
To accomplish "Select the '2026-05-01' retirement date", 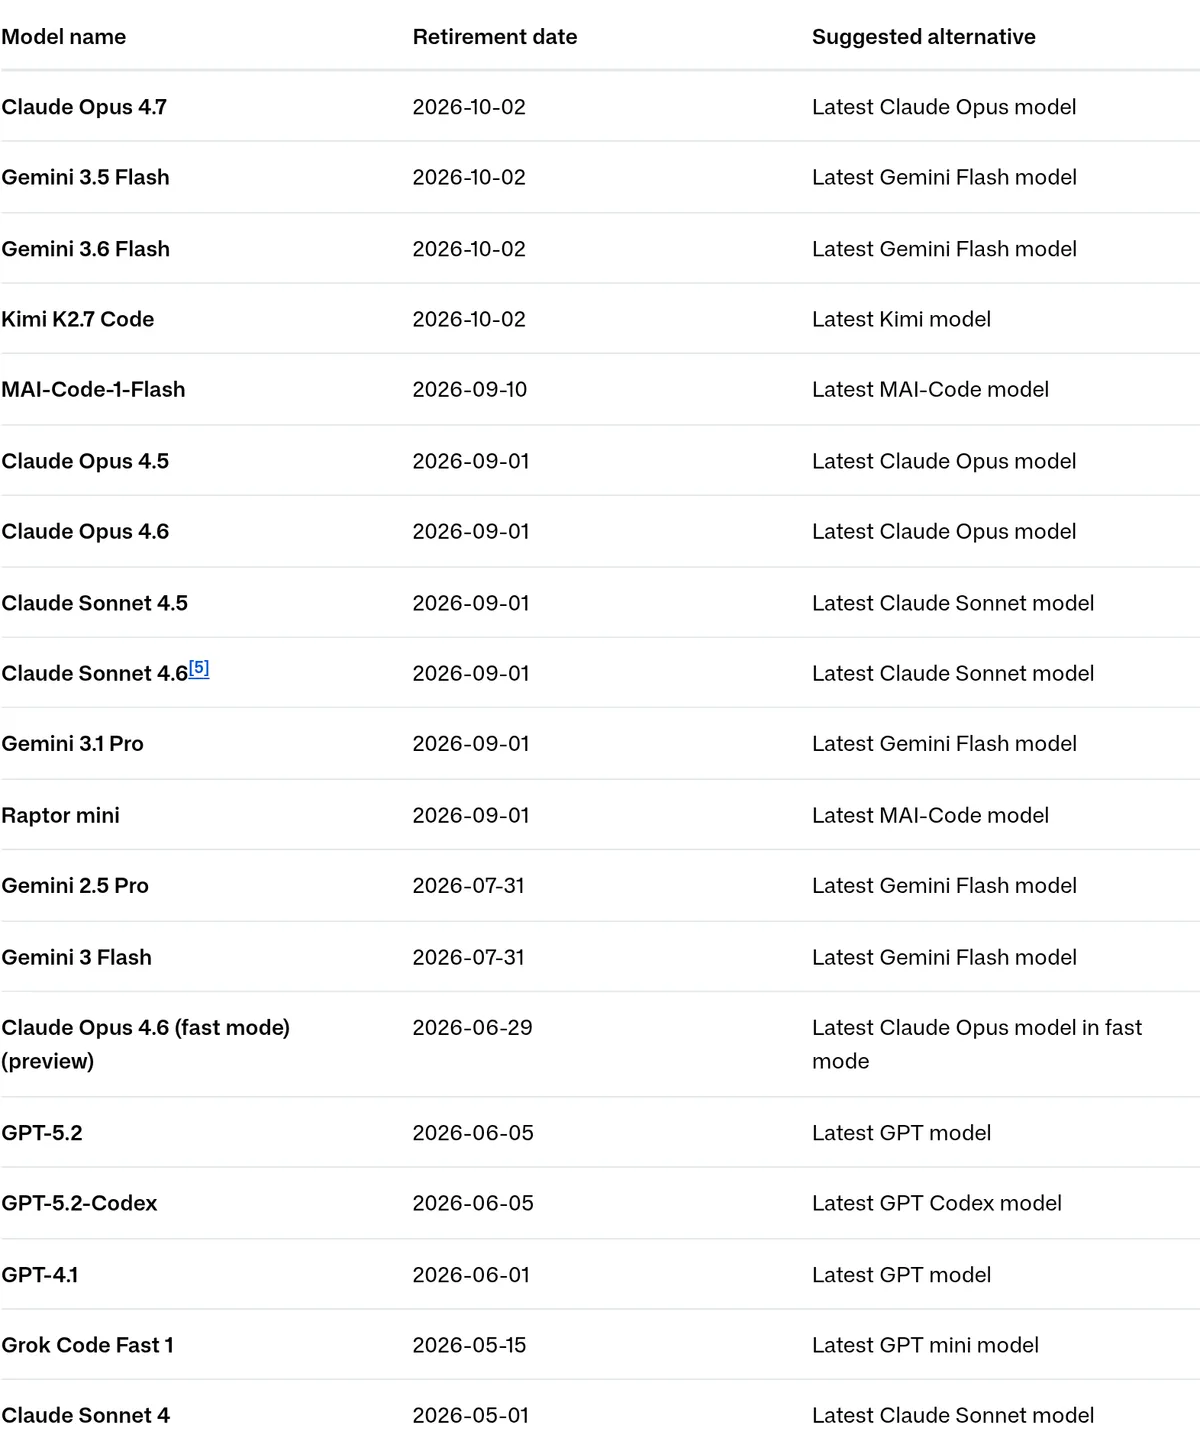I will click(471, 1415).
